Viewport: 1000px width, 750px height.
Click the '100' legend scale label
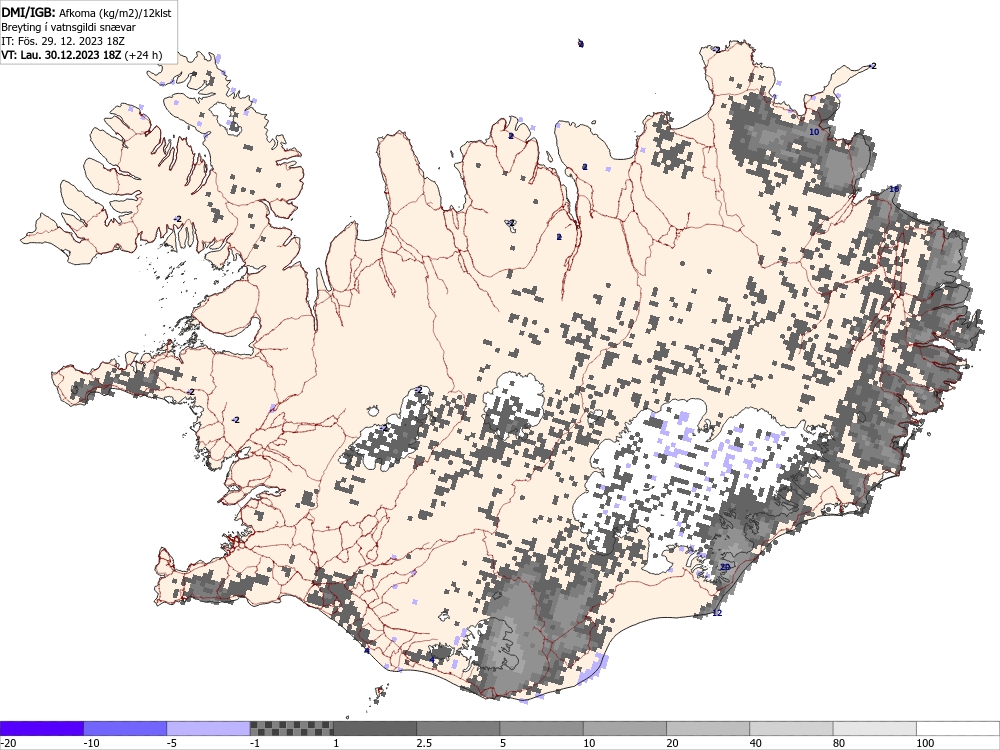925,743
